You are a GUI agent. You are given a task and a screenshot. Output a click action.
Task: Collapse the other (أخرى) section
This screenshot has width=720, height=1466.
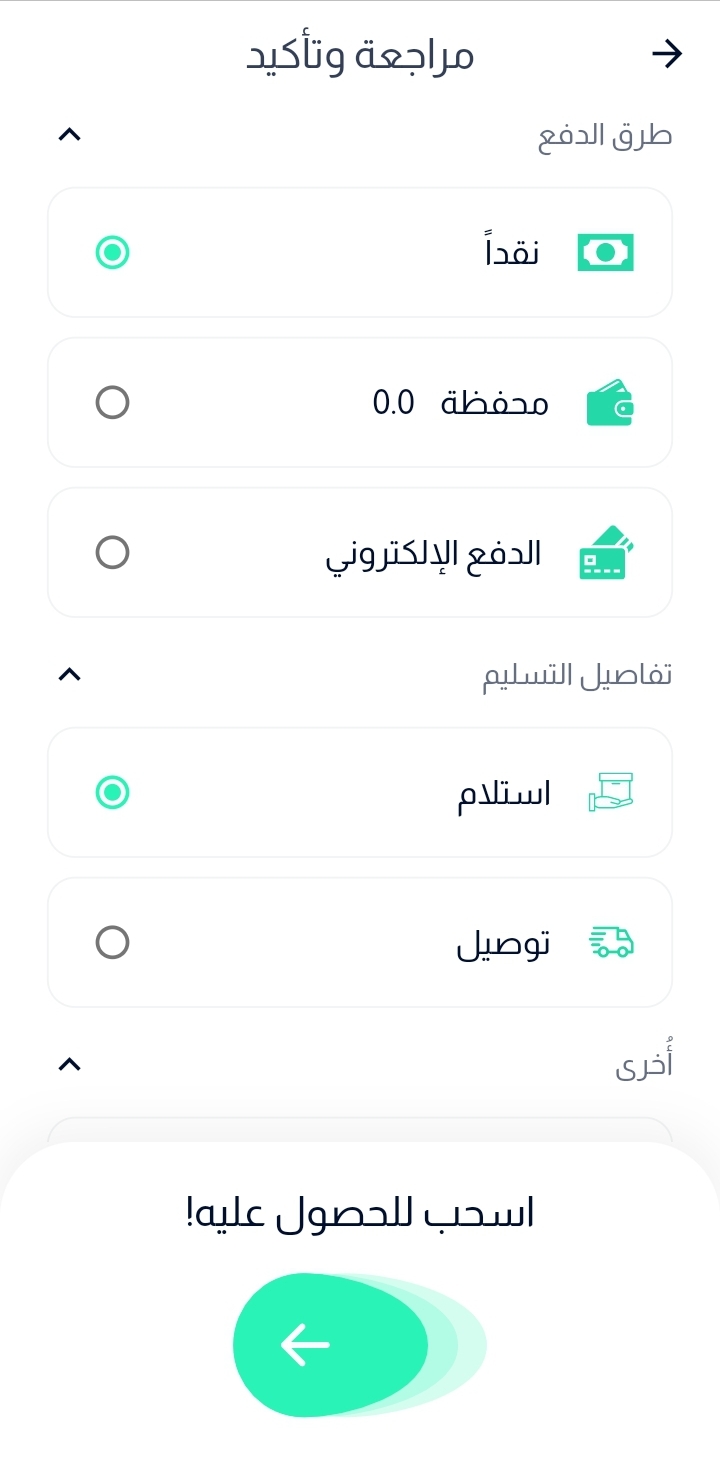[69, 1065]
